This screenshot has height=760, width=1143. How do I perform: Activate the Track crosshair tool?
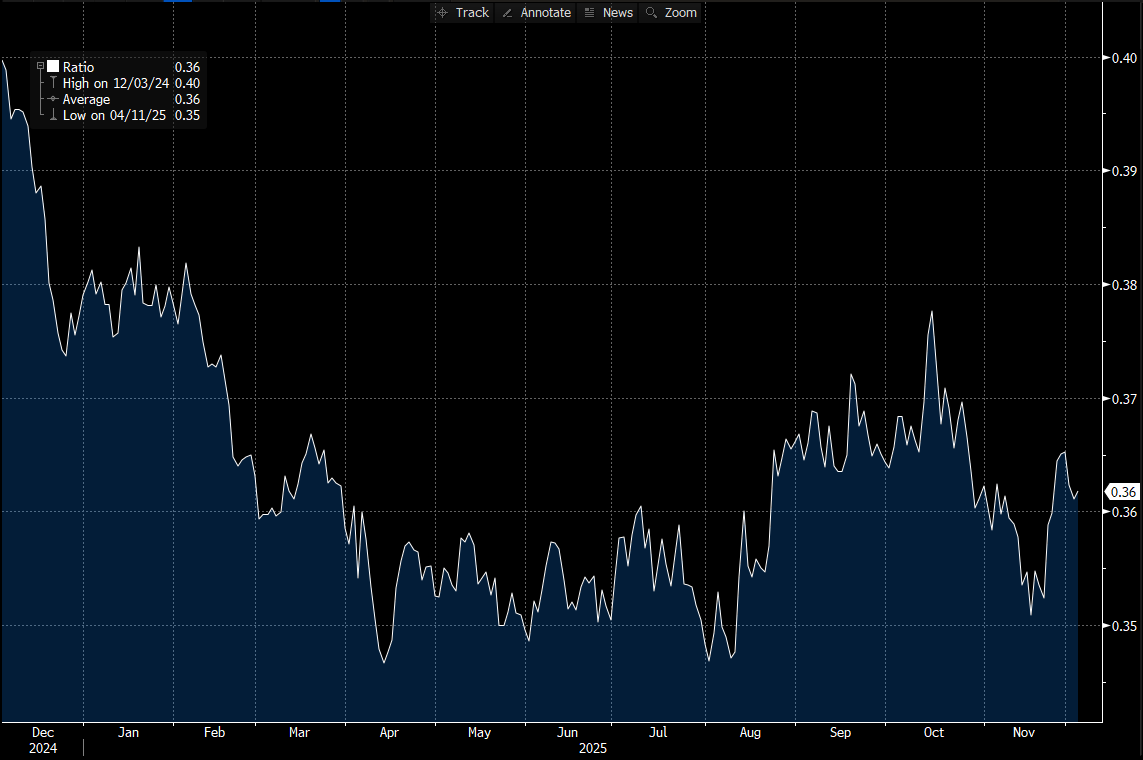pyautogui.click(x=463, y=12)
